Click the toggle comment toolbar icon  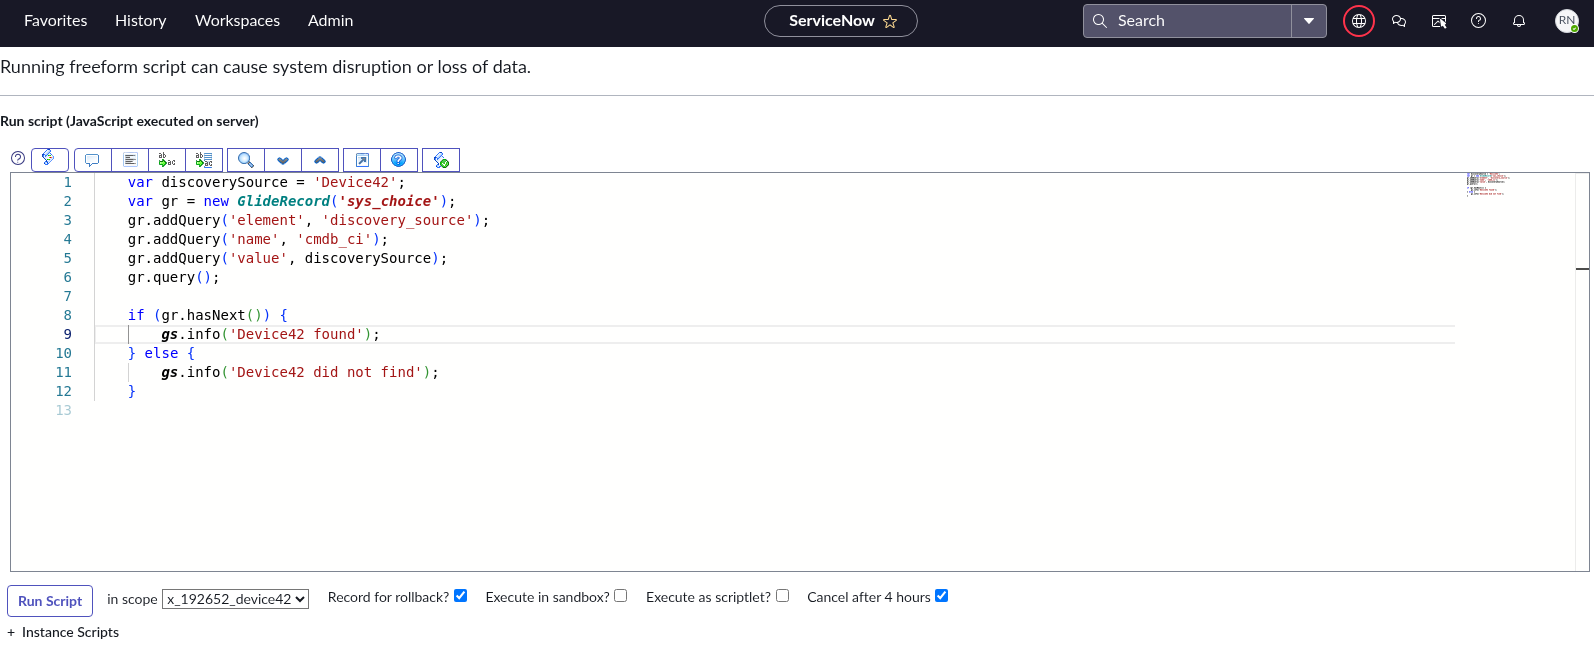pos(92,160)
